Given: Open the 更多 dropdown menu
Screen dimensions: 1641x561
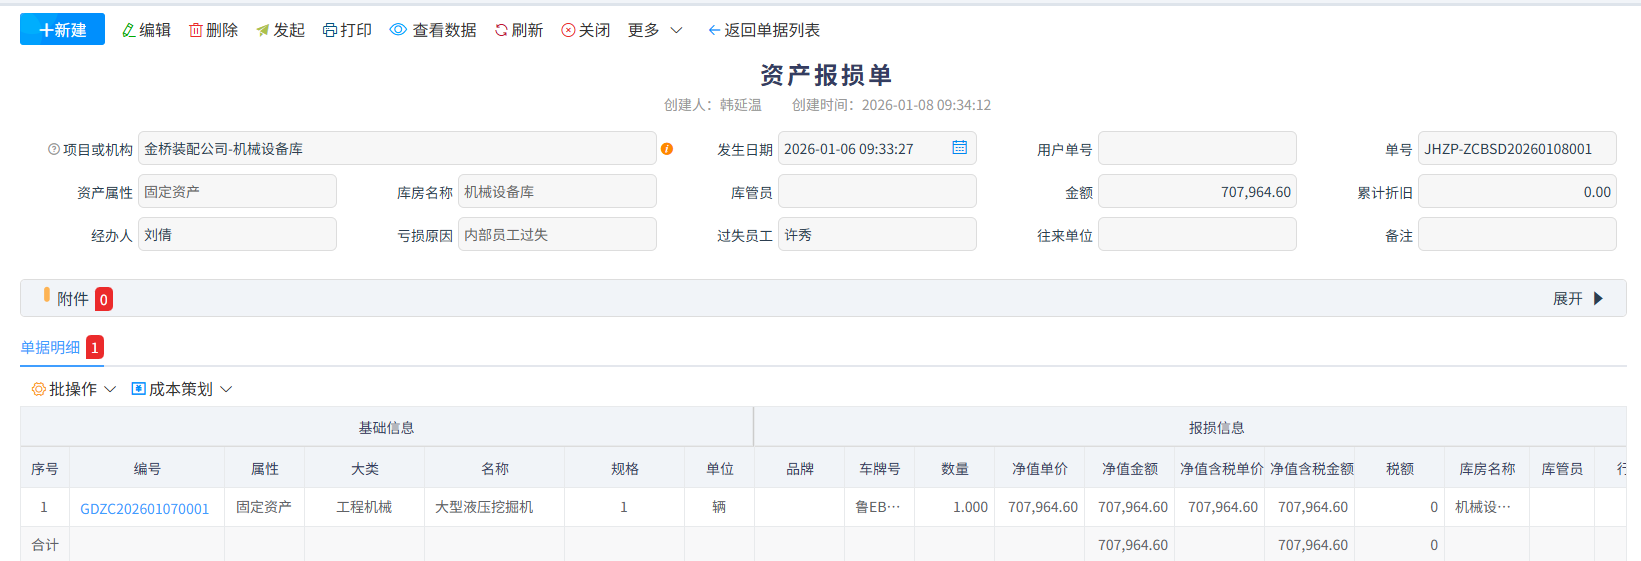Looking at the screenshot, I should coord(655,30).
